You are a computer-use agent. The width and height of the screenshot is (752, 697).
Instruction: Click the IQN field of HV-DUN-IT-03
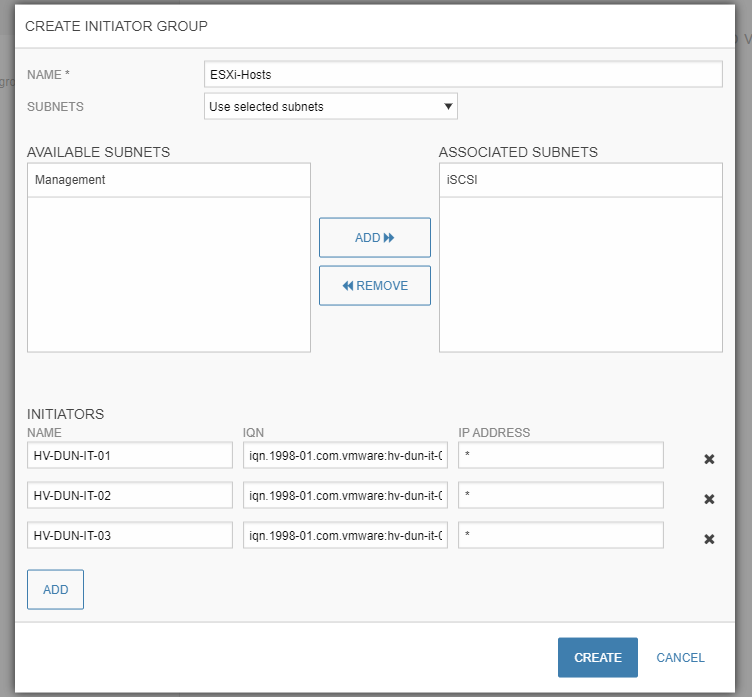point(345,535)
